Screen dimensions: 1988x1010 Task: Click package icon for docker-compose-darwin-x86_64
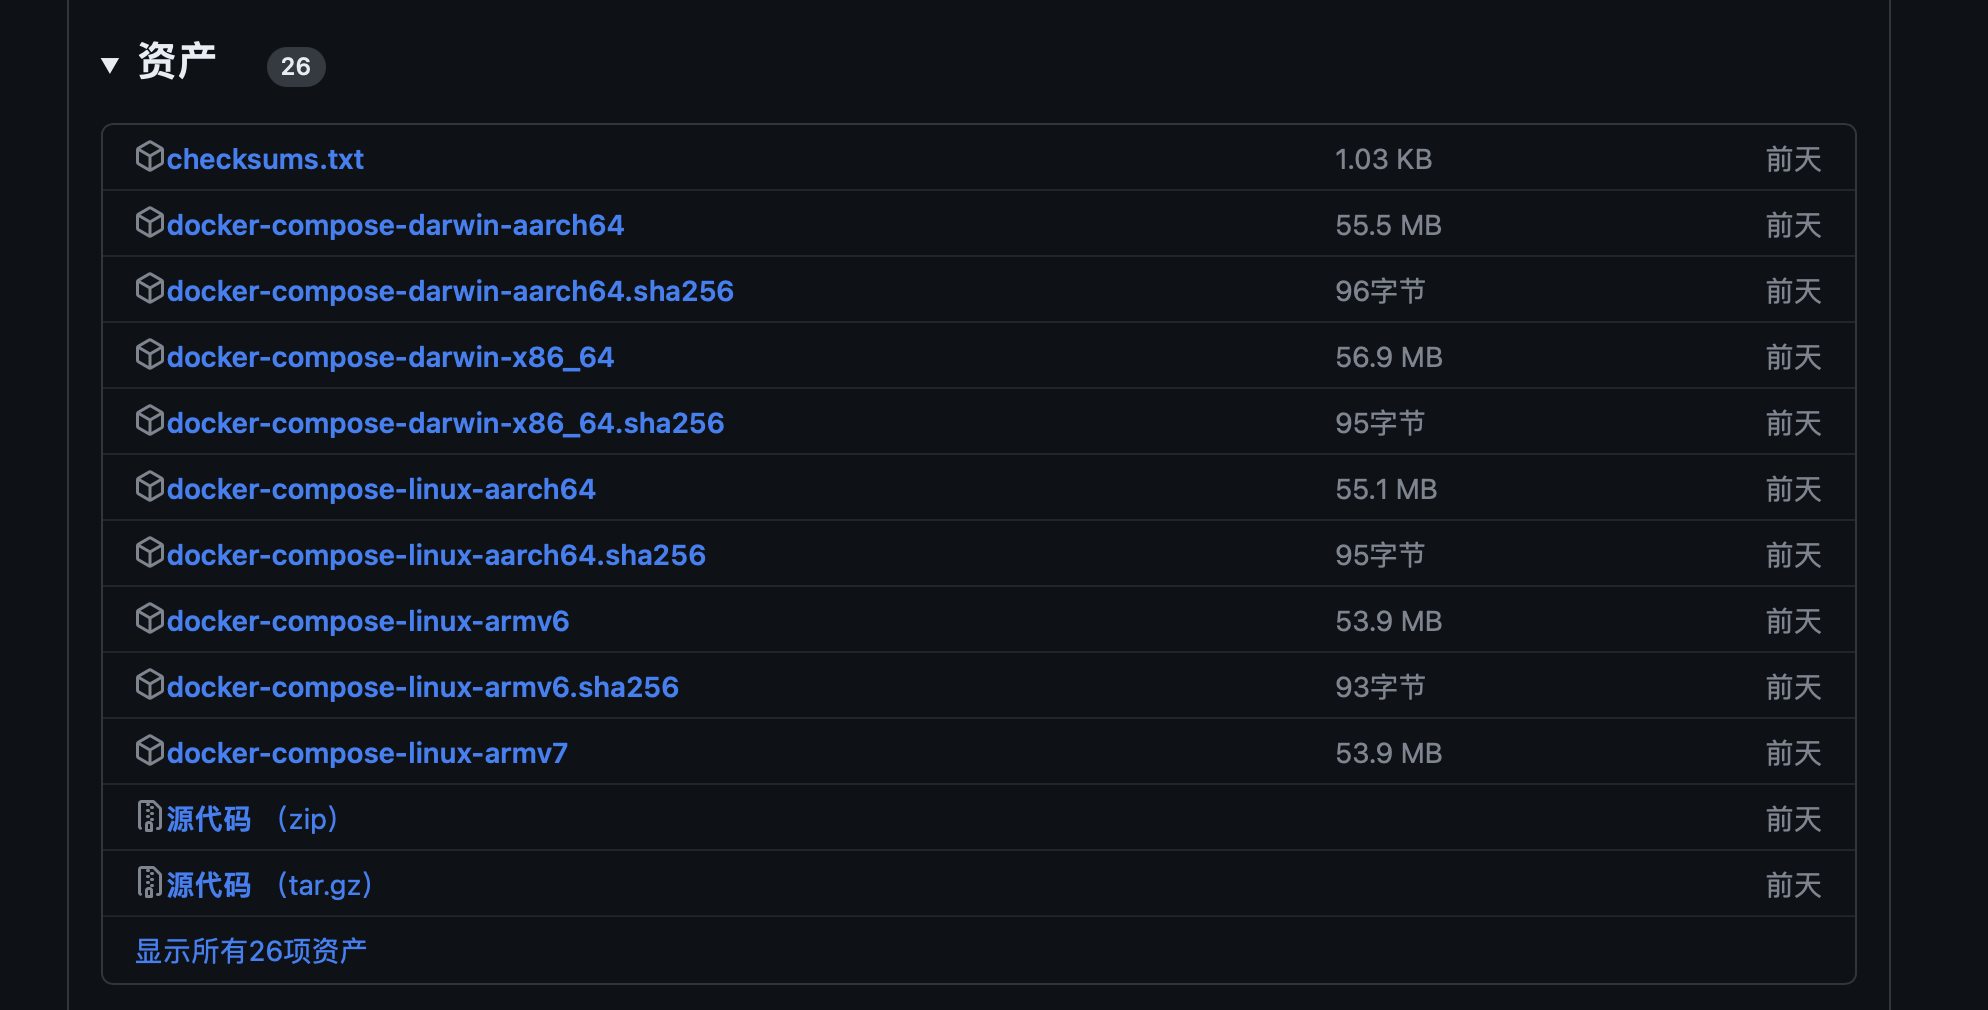149,355
